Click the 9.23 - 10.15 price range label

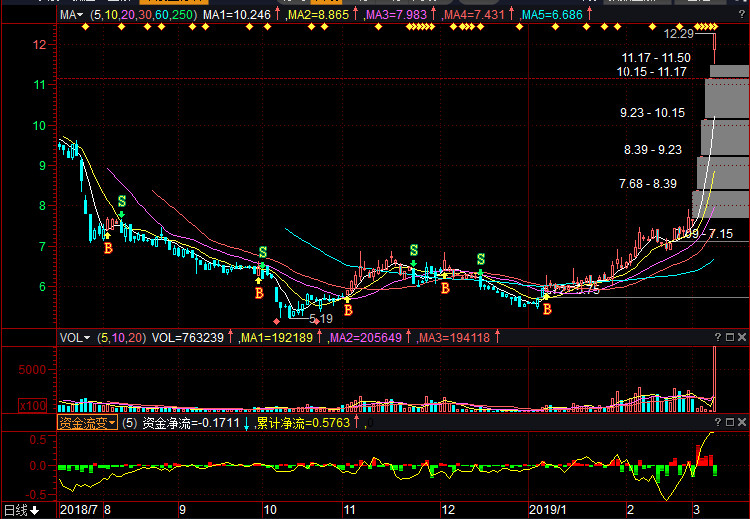click(652, 113)
